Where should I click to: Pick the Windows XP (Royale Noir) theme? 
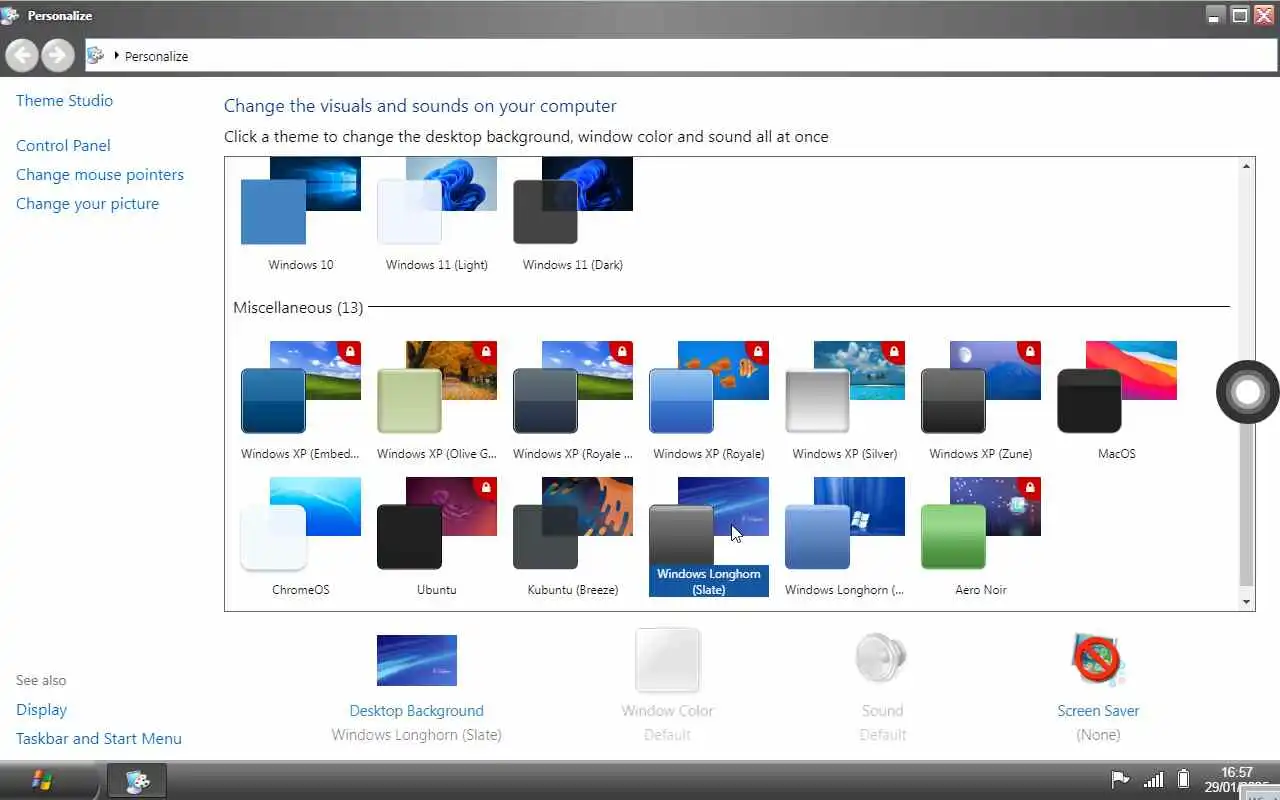click(x=573, y=400)
